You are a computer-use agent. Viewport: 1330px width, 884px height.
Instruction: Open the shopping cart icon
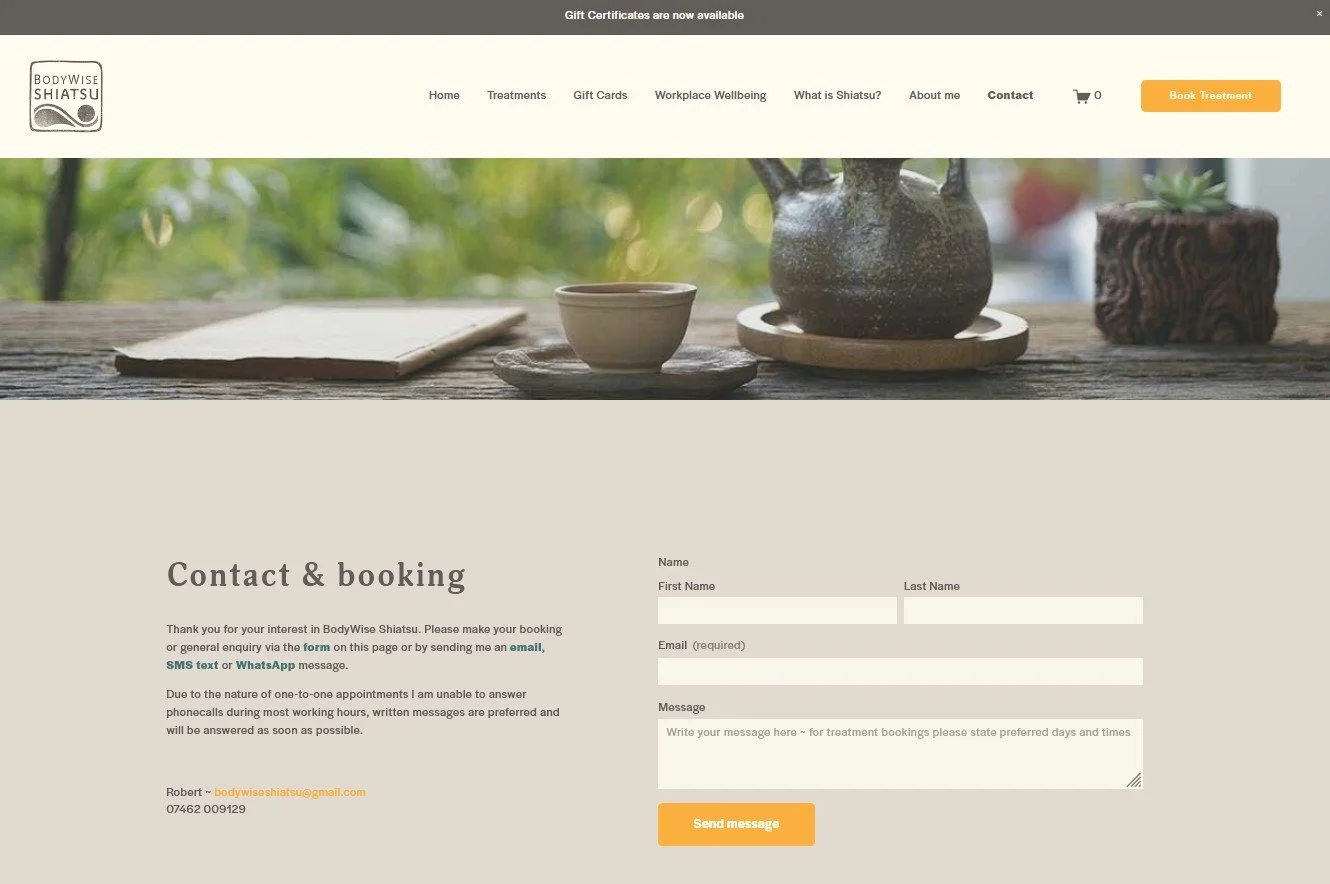point(1081,96)
